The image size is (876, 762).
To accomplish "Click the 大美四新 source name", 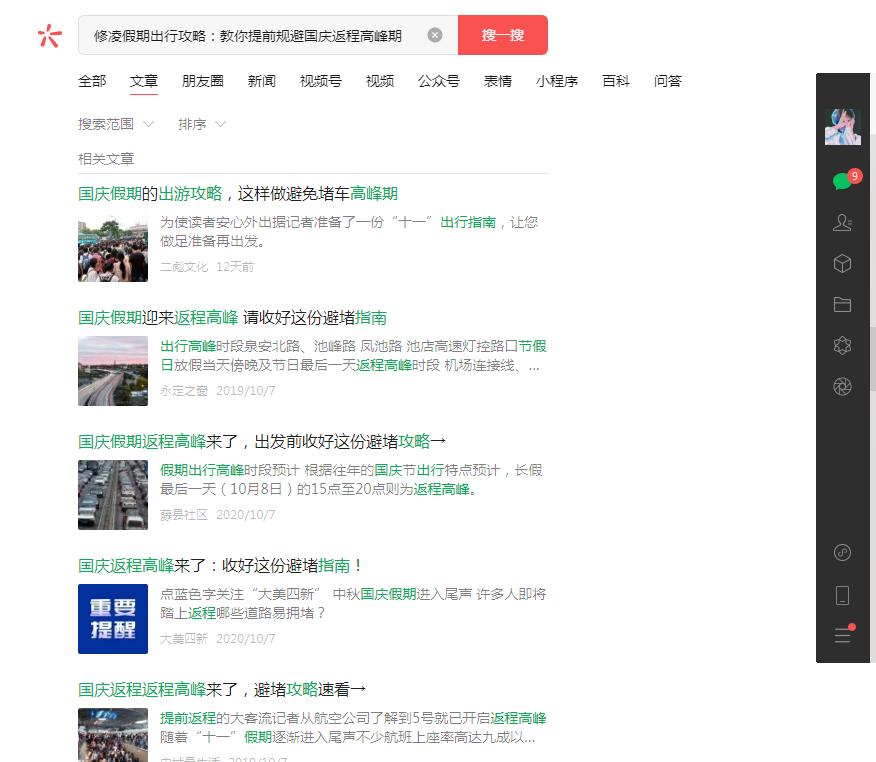I will click(184, 639).
